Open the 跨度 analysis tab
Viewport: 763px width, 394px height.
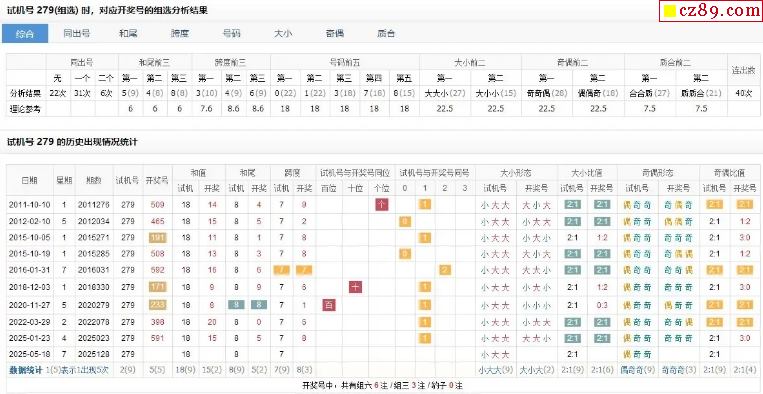coord(180,34)
